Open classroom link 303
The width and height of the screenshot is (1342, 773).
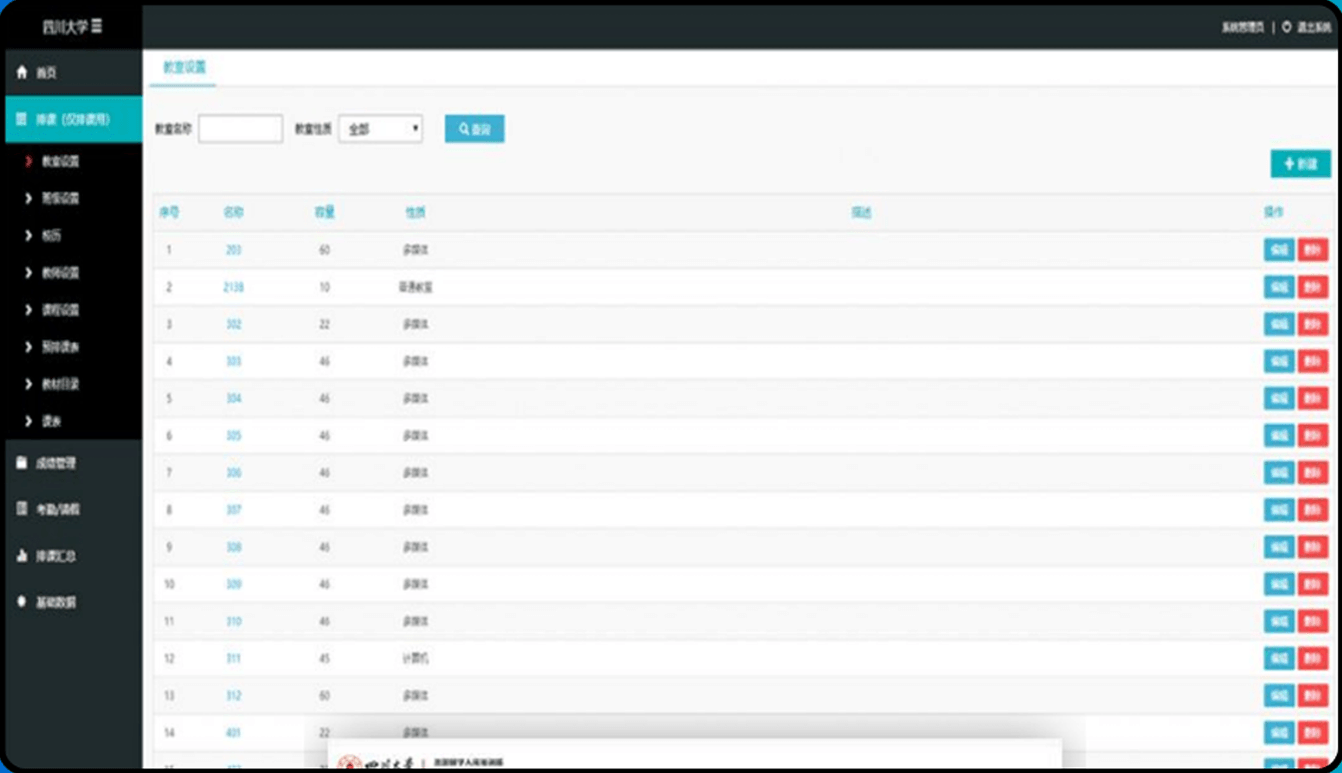(x=233, y=361)
